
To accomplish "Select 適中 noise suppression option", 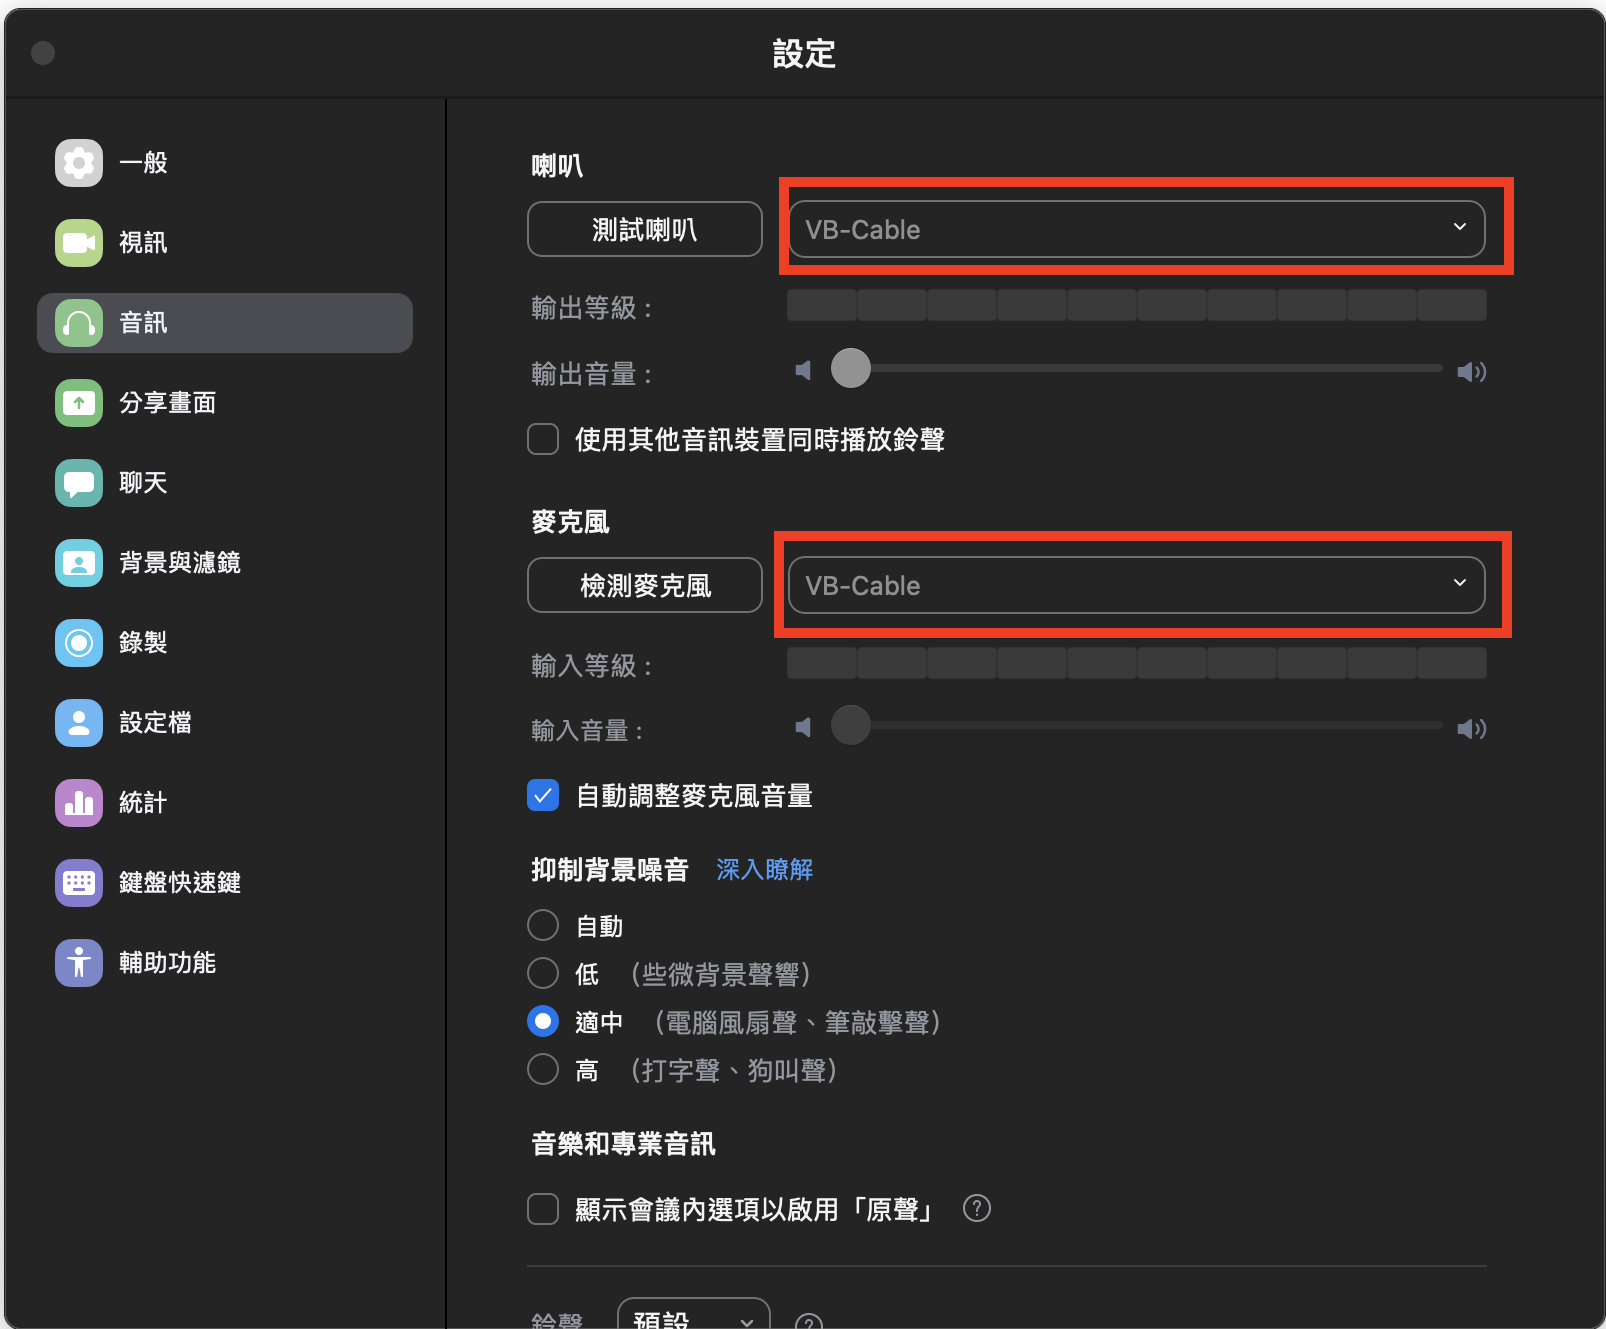I will click(543, 1021).
